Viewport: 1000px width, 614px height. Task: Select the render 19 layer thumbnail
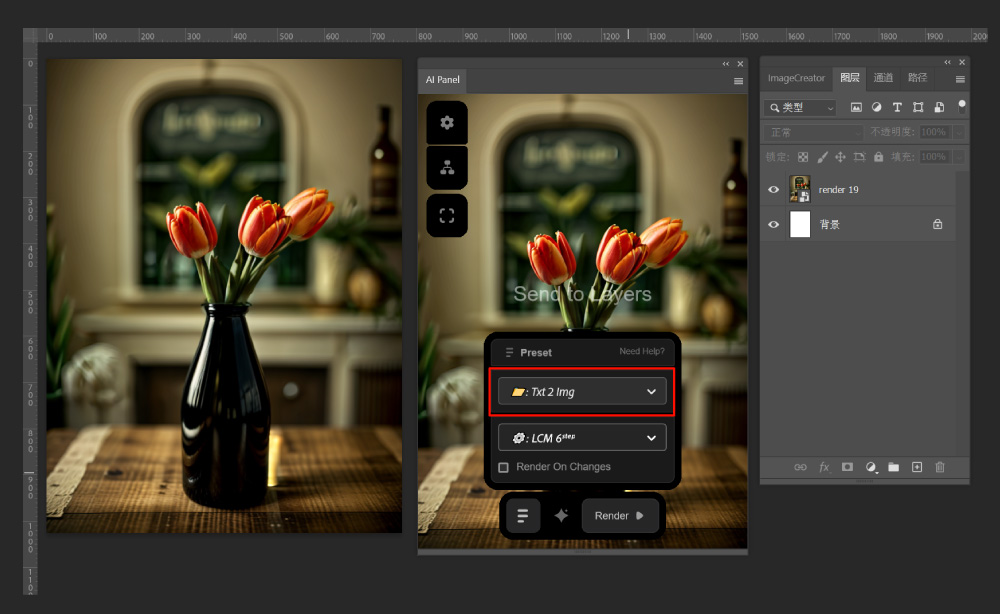click(800, 190)
